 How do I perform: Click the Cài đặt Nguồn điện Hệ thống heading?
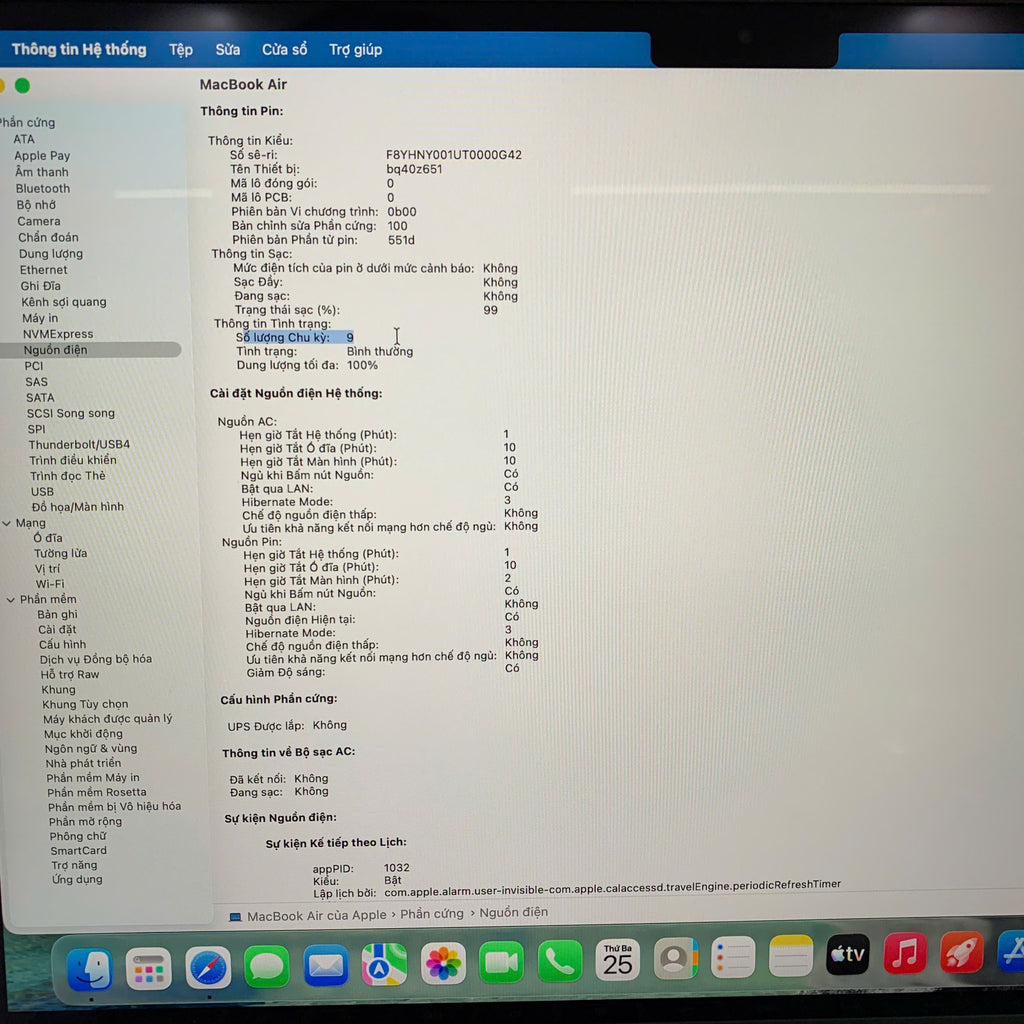coord(296,393)
